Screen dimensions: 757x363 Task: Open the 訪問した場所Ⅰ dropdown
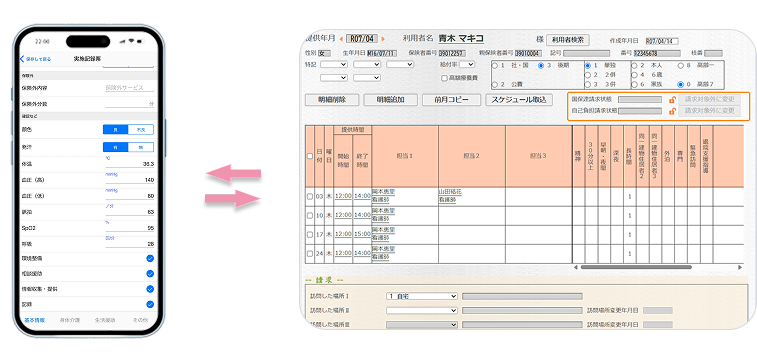(x=421, y=296)
